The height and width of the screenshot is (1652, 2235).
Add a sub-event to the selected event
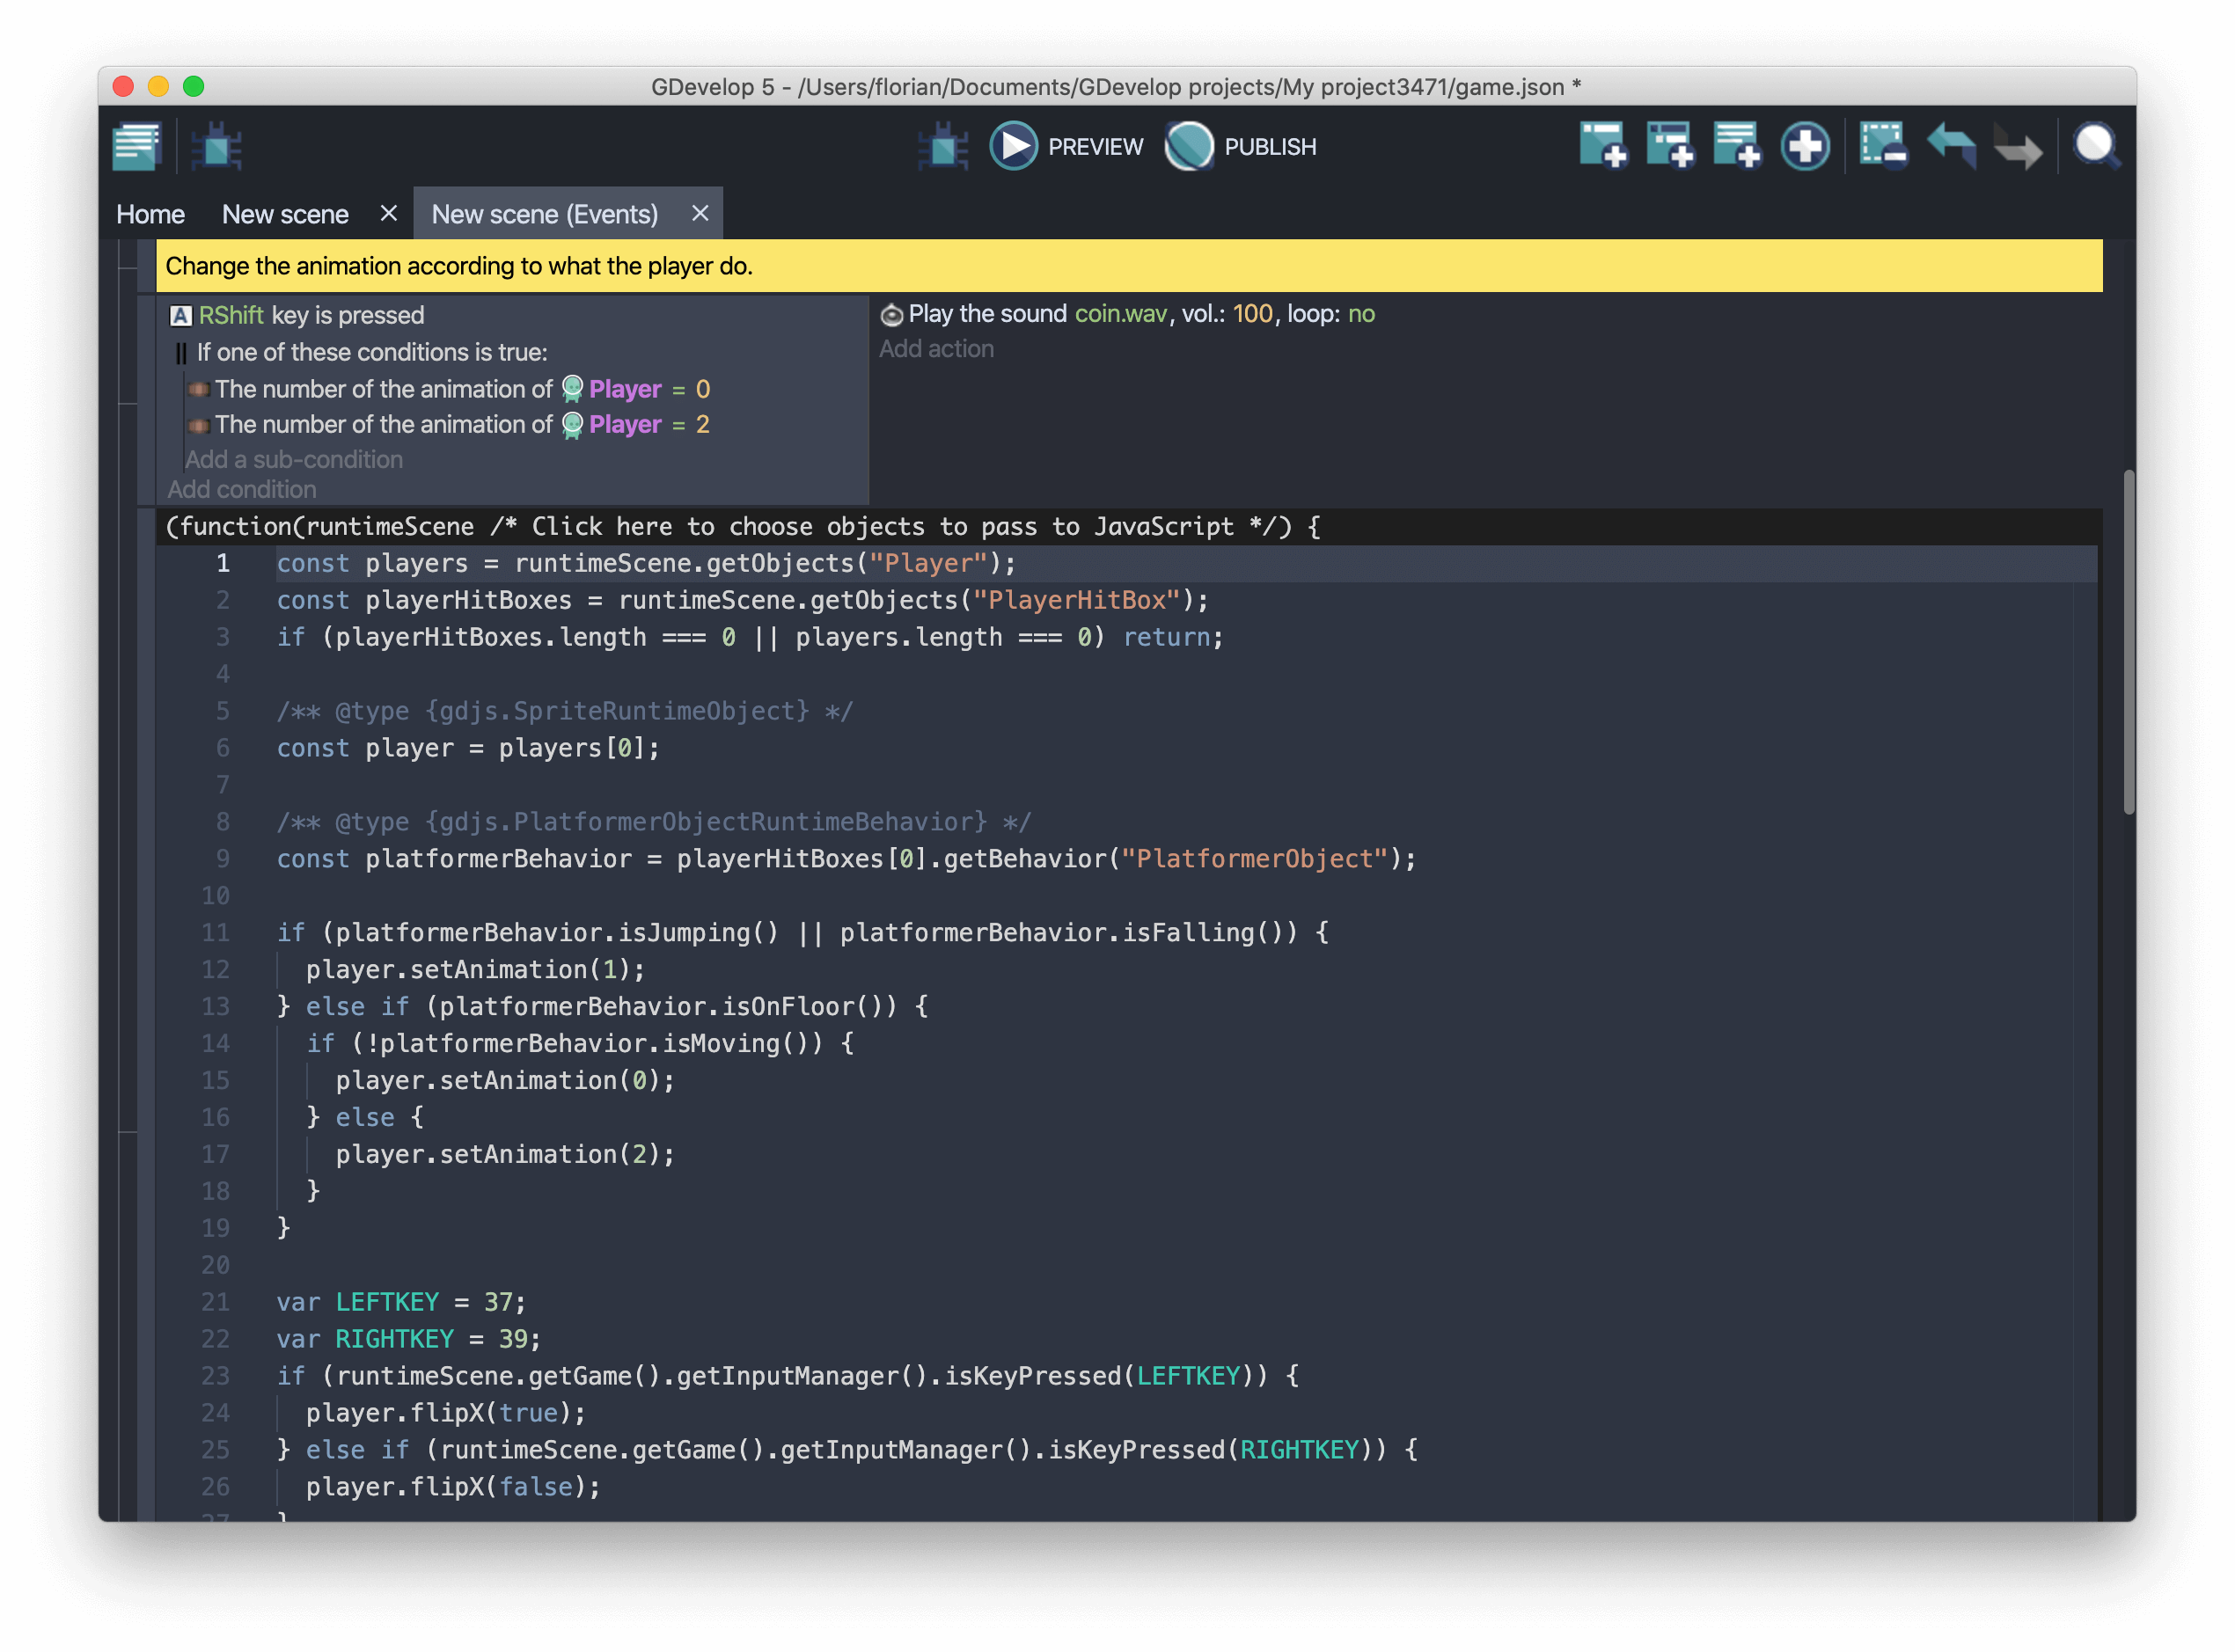[1670, 145]
